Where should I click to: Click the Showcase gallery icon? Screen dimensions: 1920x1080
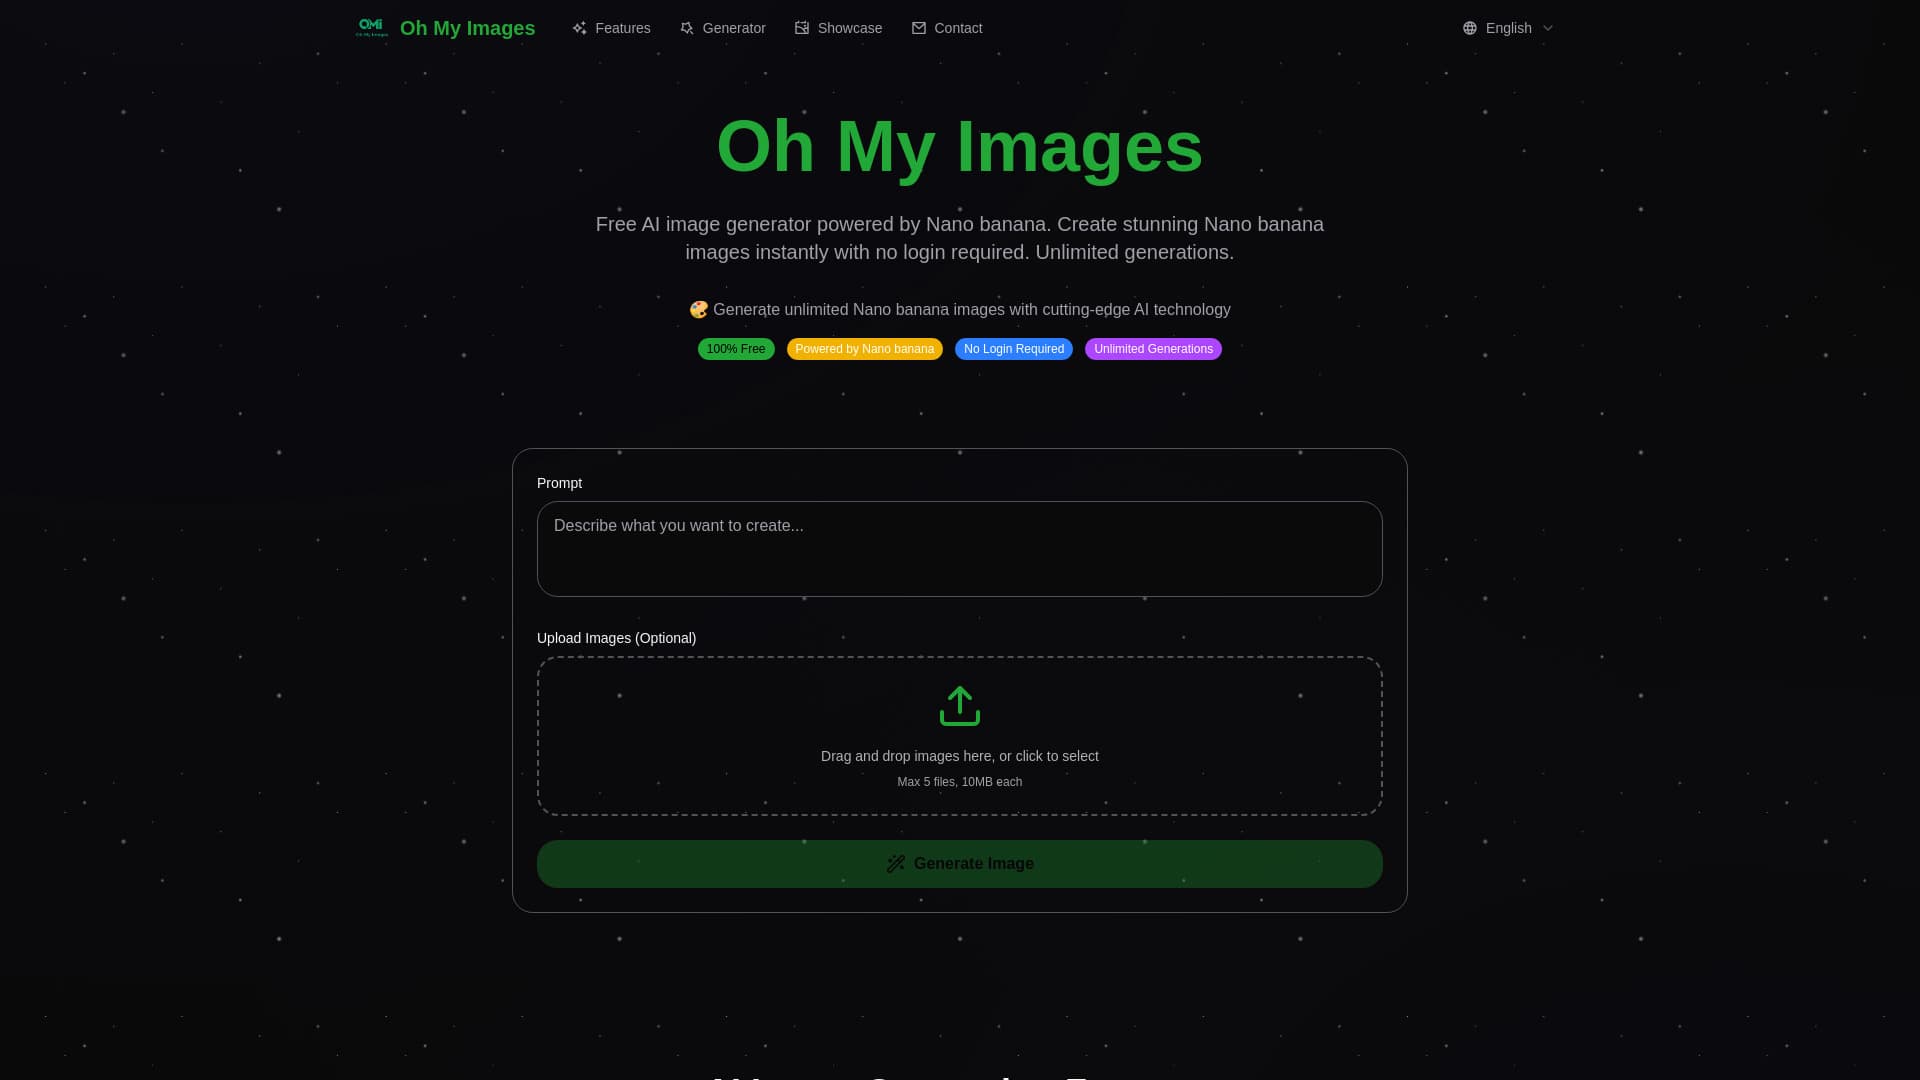point(803,28)
